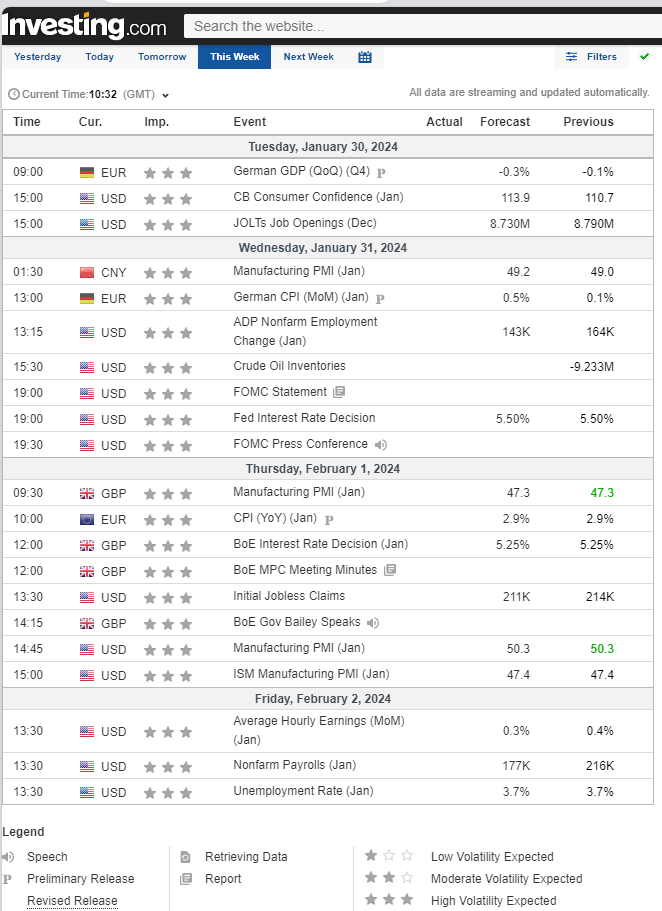Click the China flag in the CNY row
Screen dimensions: 662x911
87,272
